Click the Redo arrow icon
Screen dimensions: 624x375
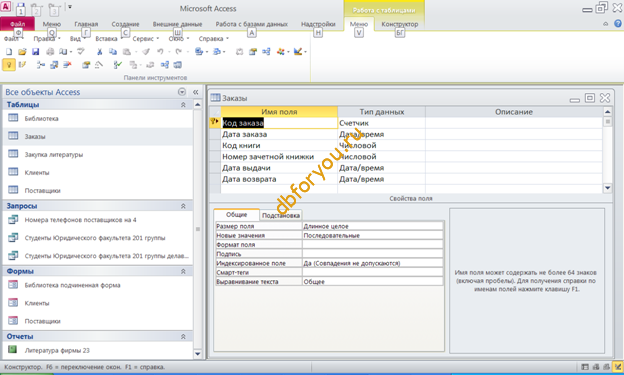(178, 52)
